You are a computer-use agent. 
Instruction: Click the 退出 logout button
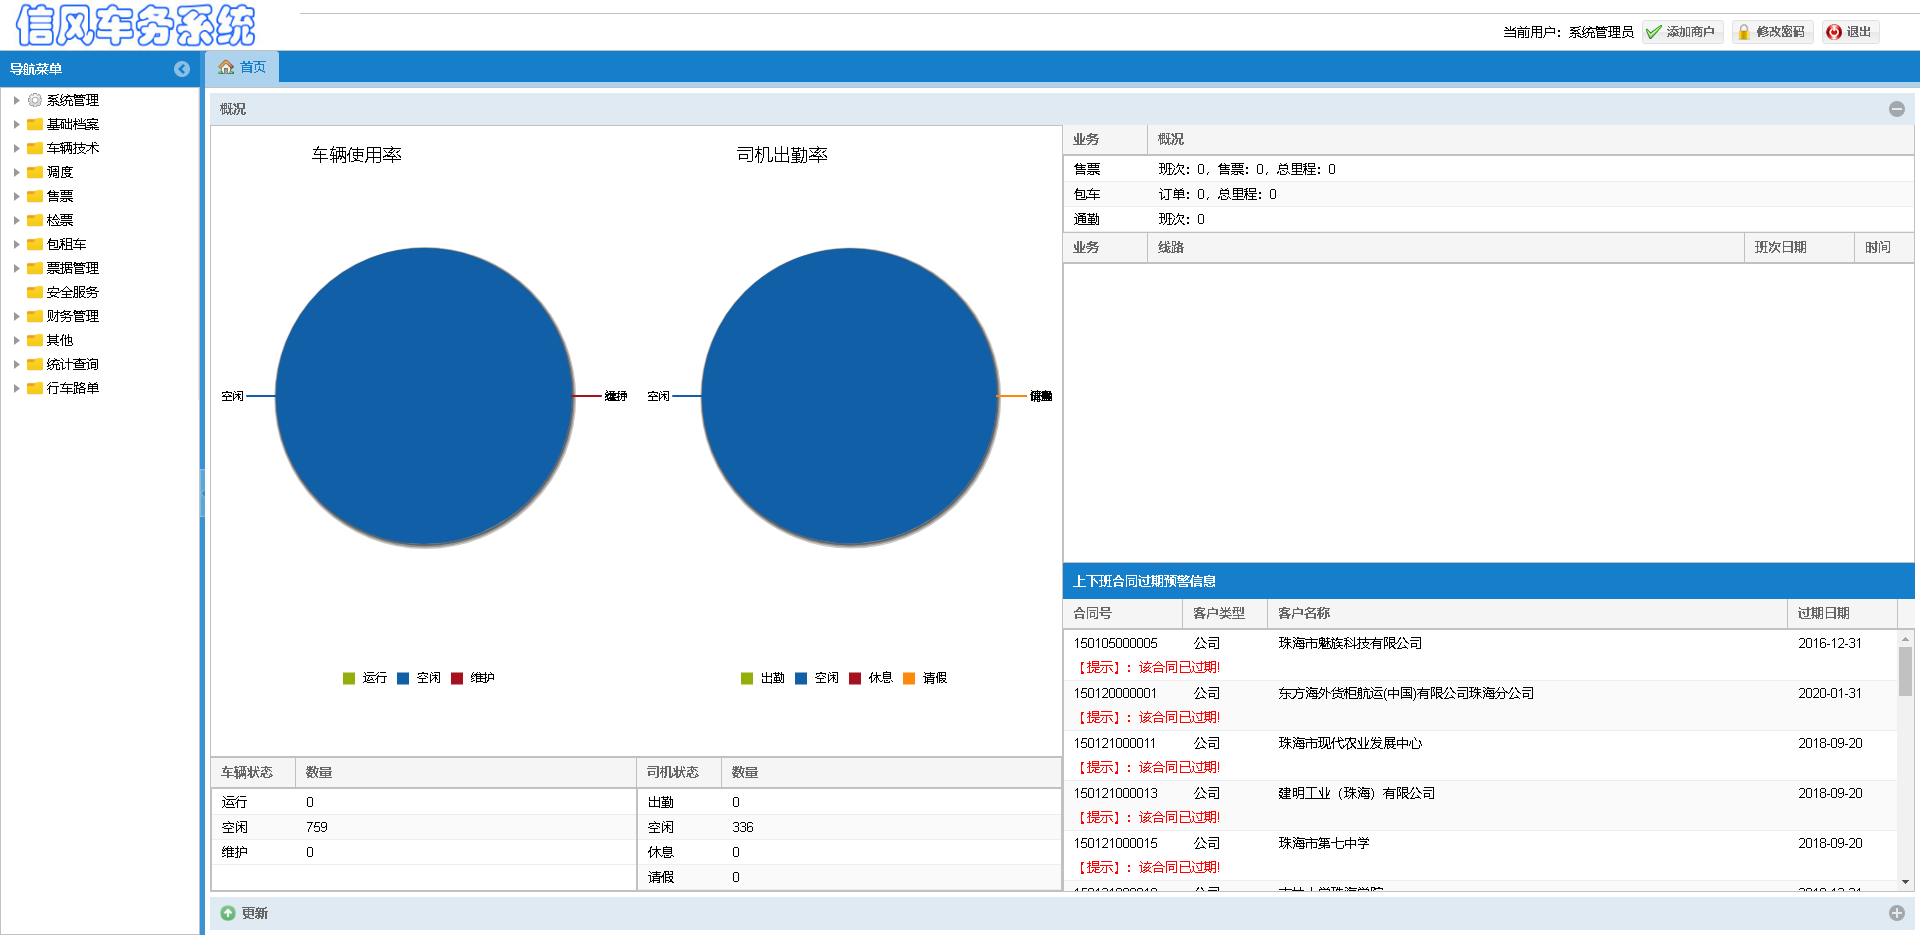point(1850,32)
